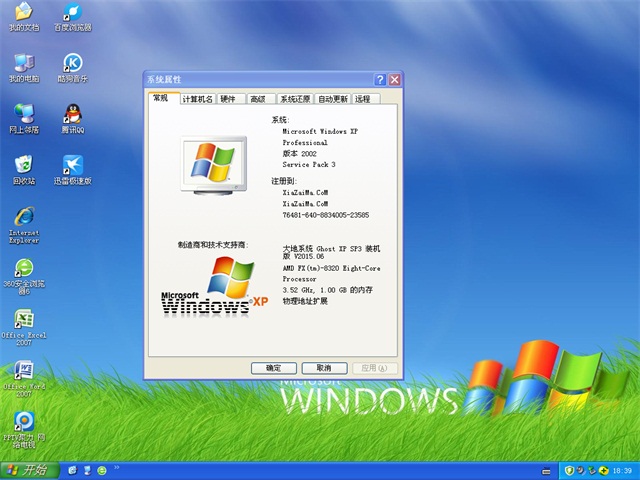Open Internet Explorer desktop icon
The height and width of the screenshot is (480, 640).
point(23,218)
